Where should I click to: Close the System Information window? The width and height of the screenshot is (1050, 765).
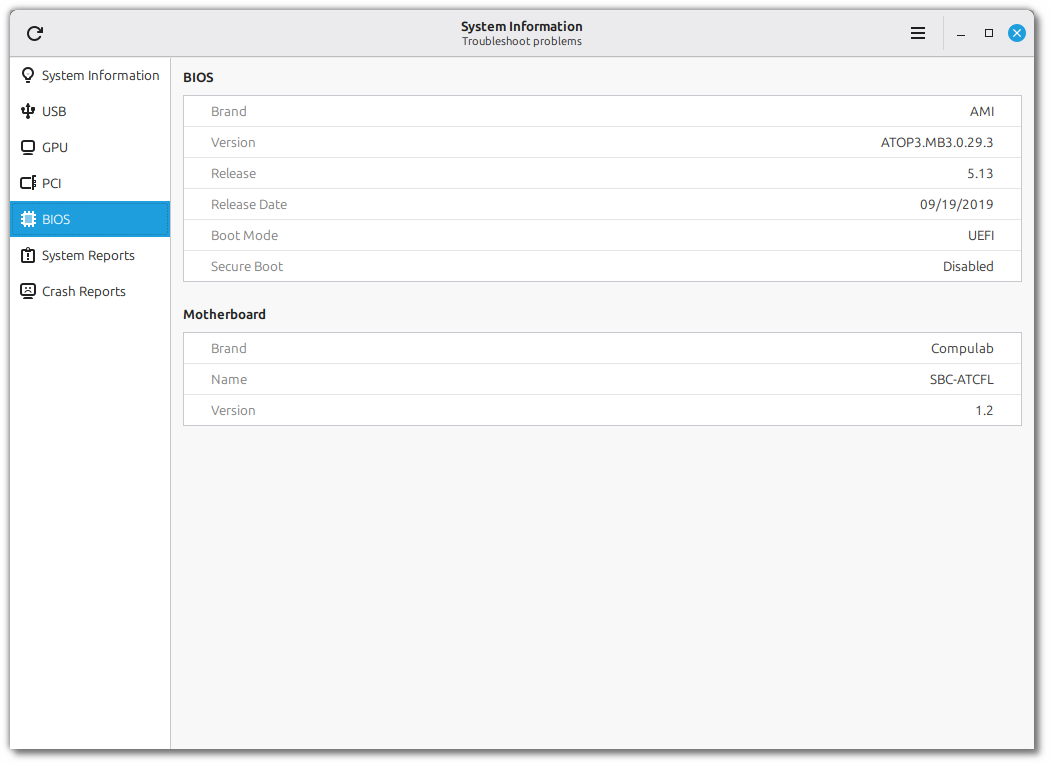click(1017, 33)
